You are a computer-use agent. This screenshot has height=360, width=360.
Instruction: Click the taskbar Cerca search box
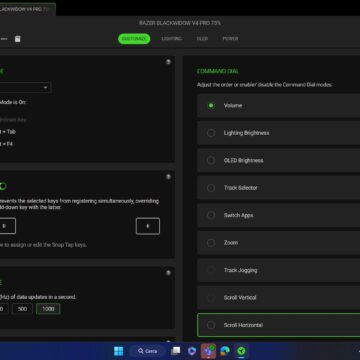click(x=148, y=351)
